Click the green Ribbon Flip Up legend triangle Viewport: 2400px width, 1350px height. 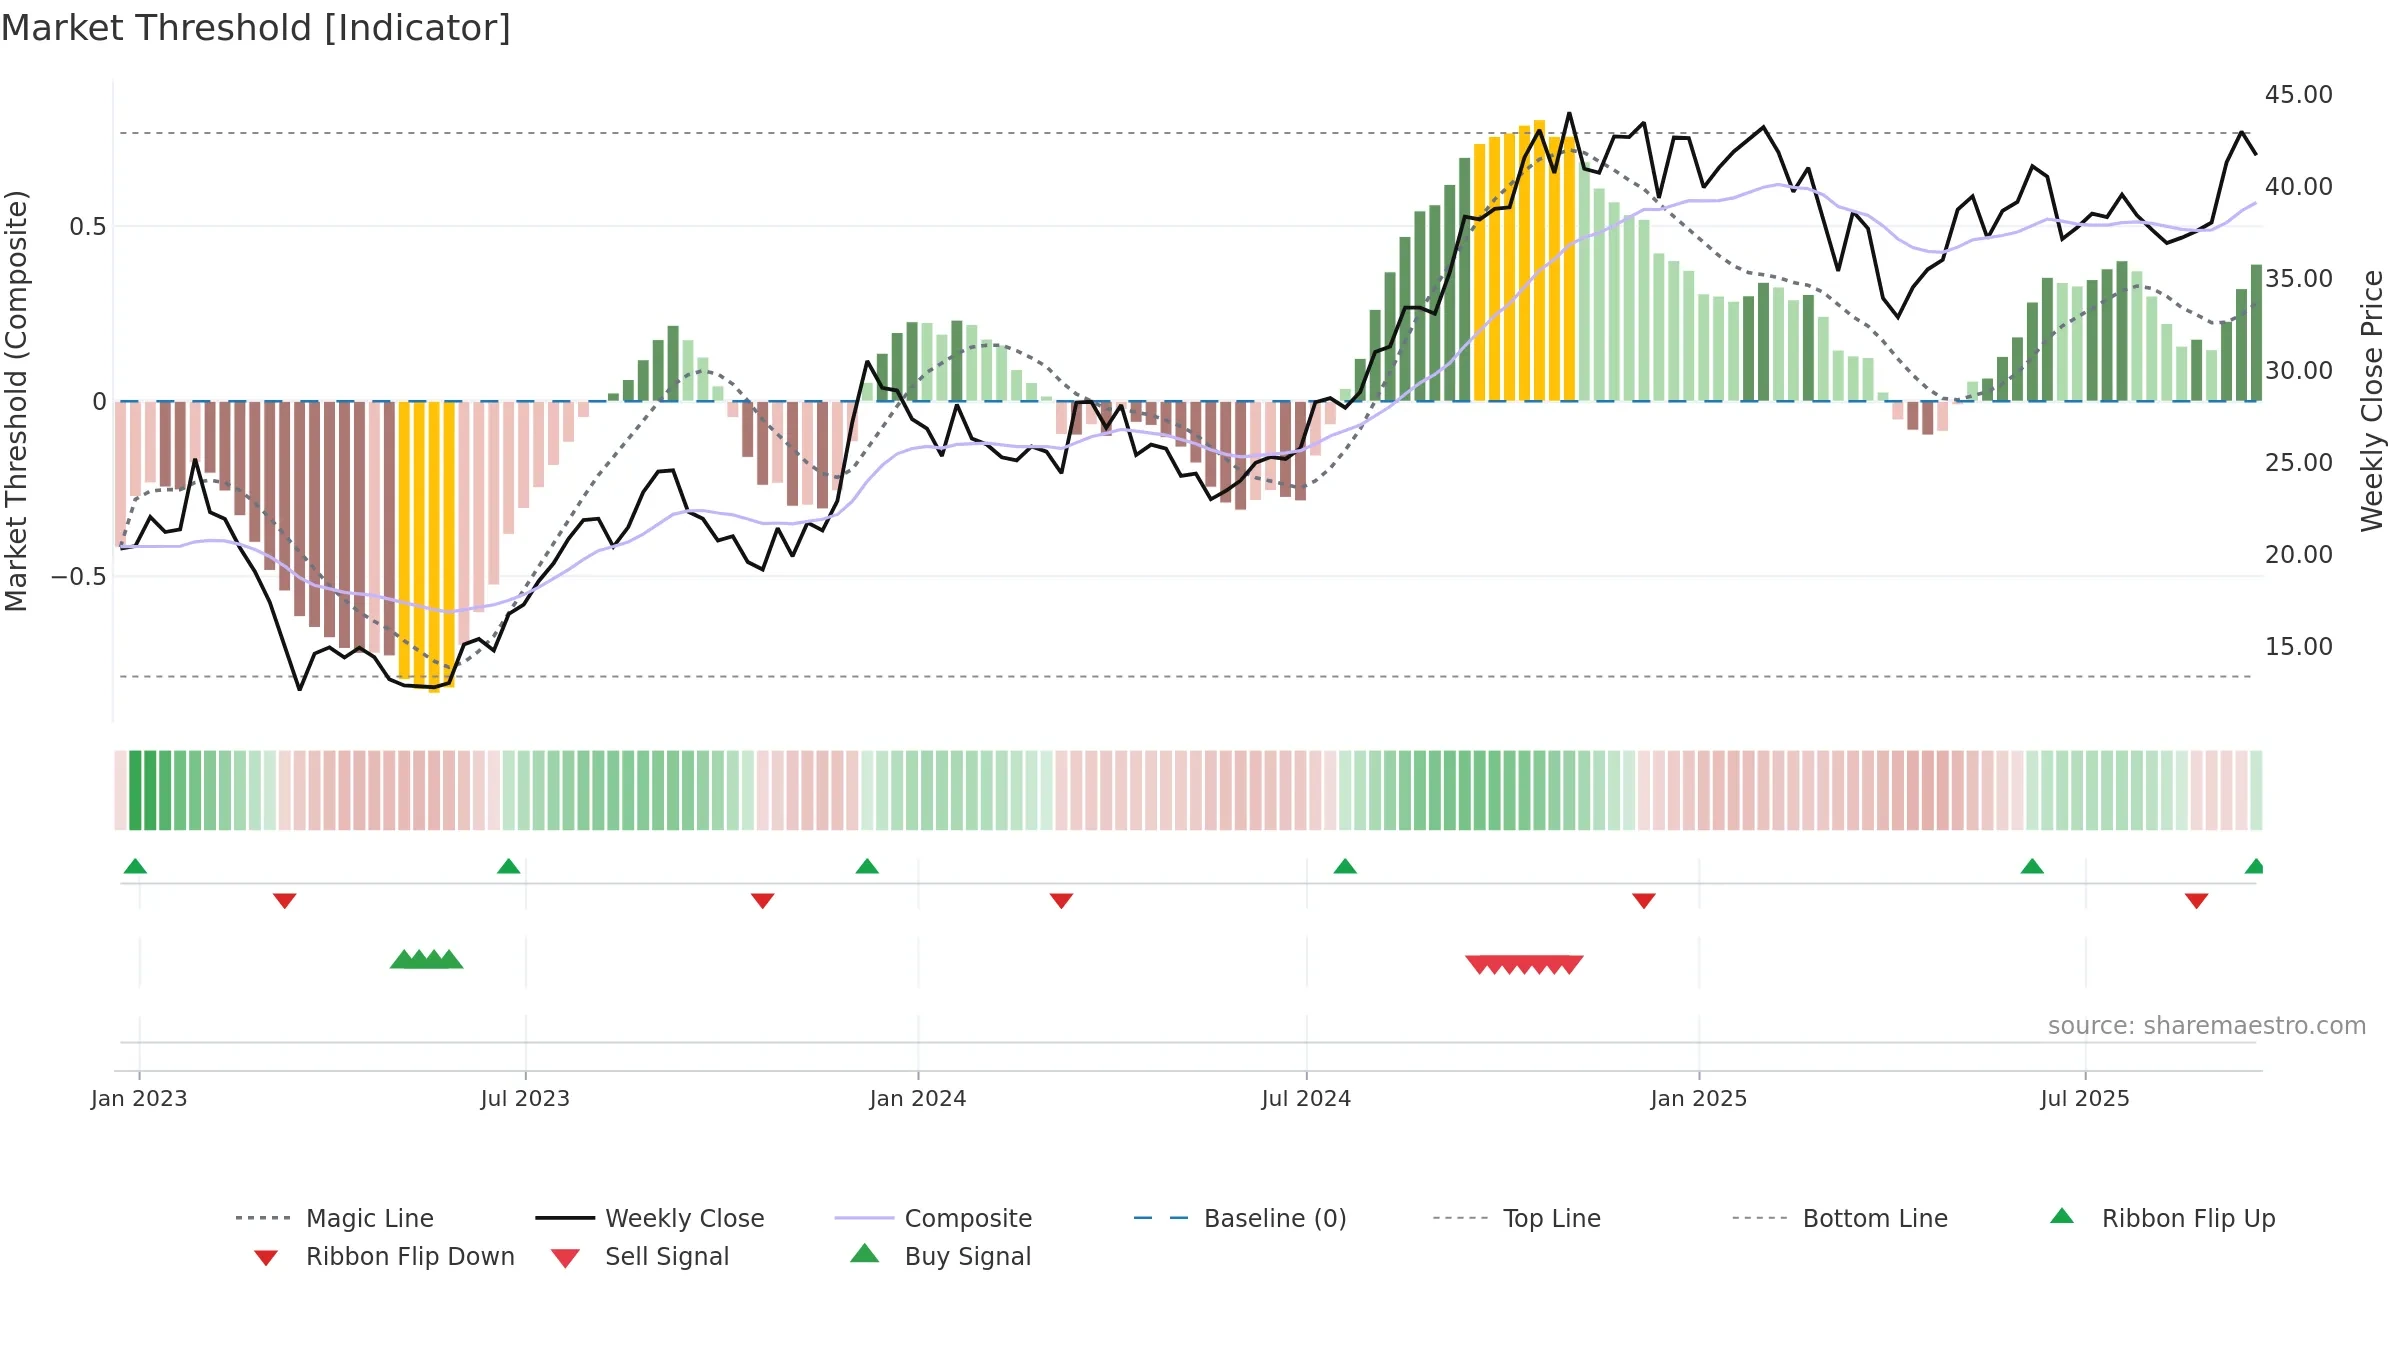click(2061, 1216)
